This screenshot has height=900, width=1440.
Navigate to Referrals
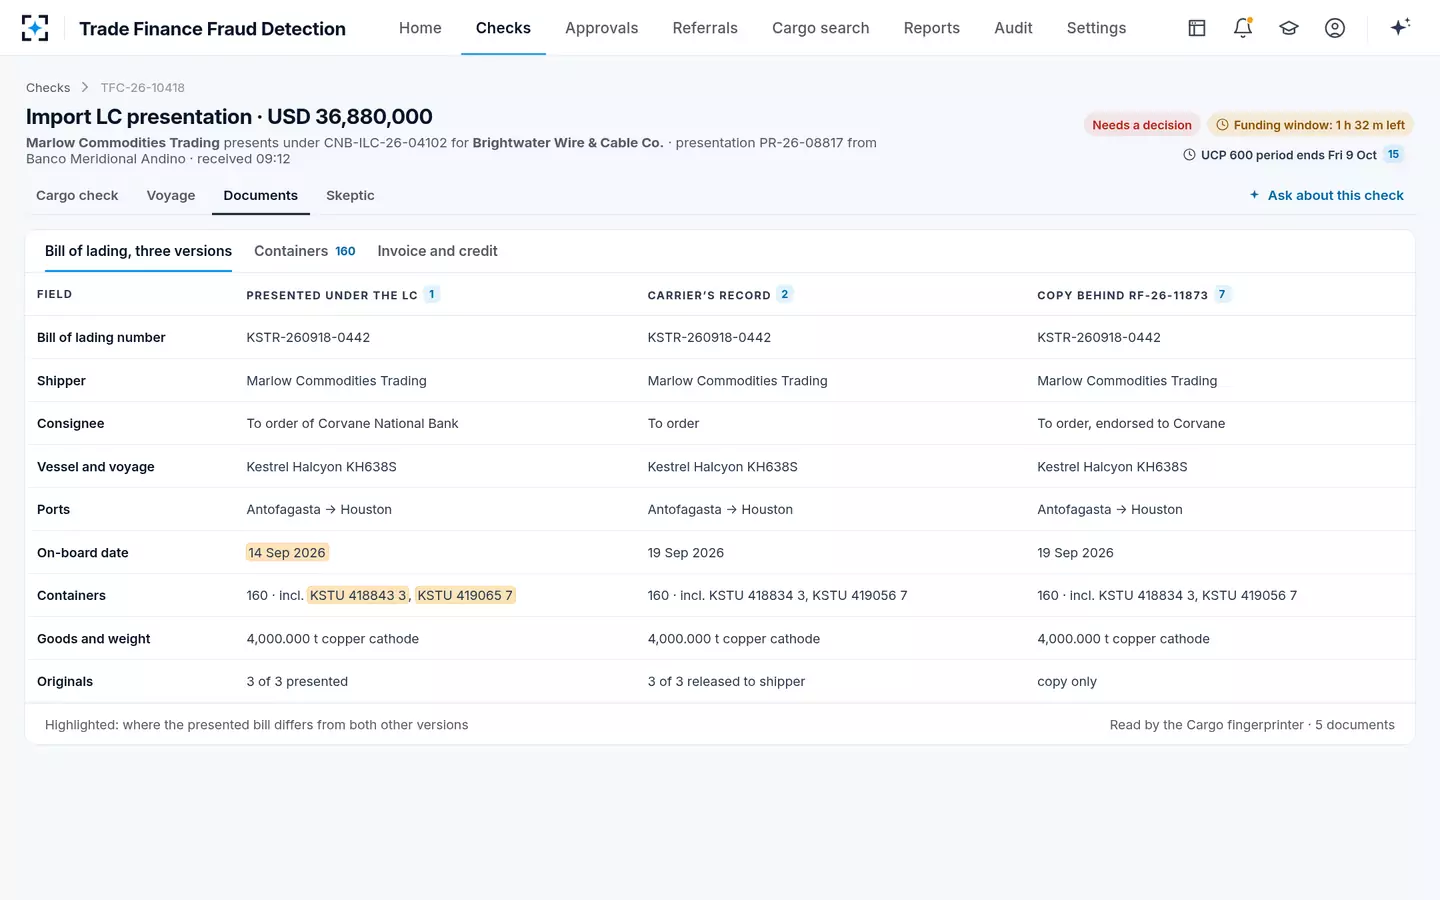(x=705, y=28)
